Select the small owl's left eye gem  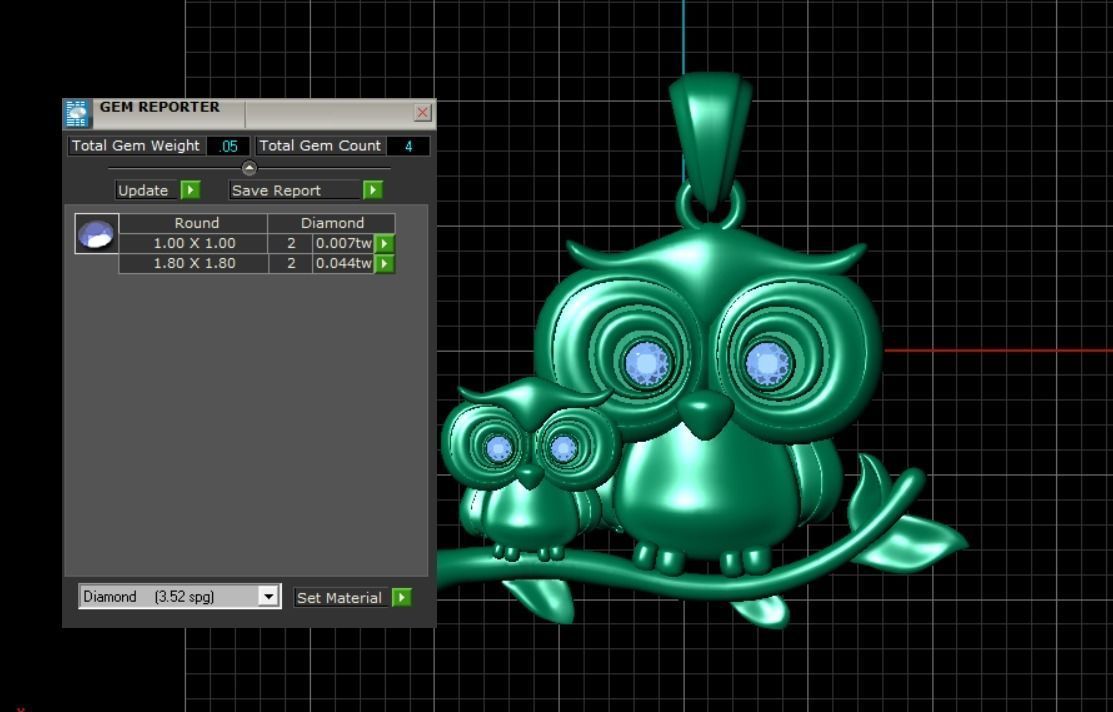click(499, 449)
